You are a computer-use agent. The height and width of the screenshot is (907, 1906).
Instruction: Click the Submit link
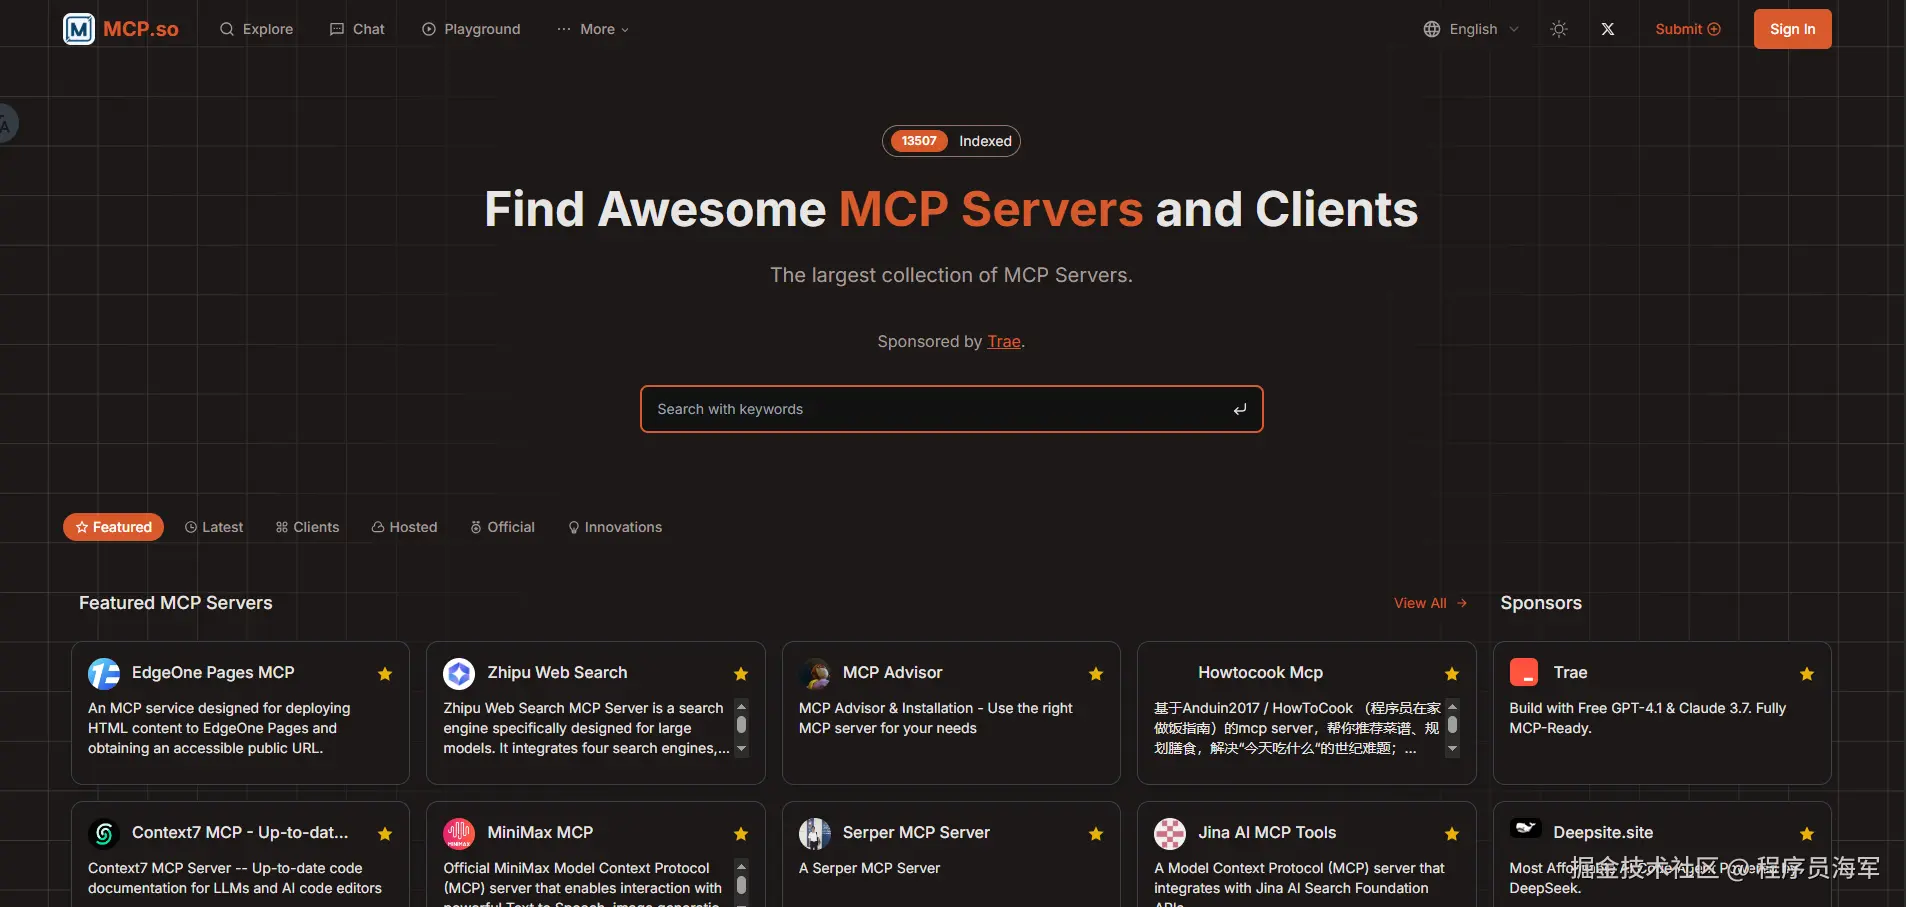point(1688,29)
